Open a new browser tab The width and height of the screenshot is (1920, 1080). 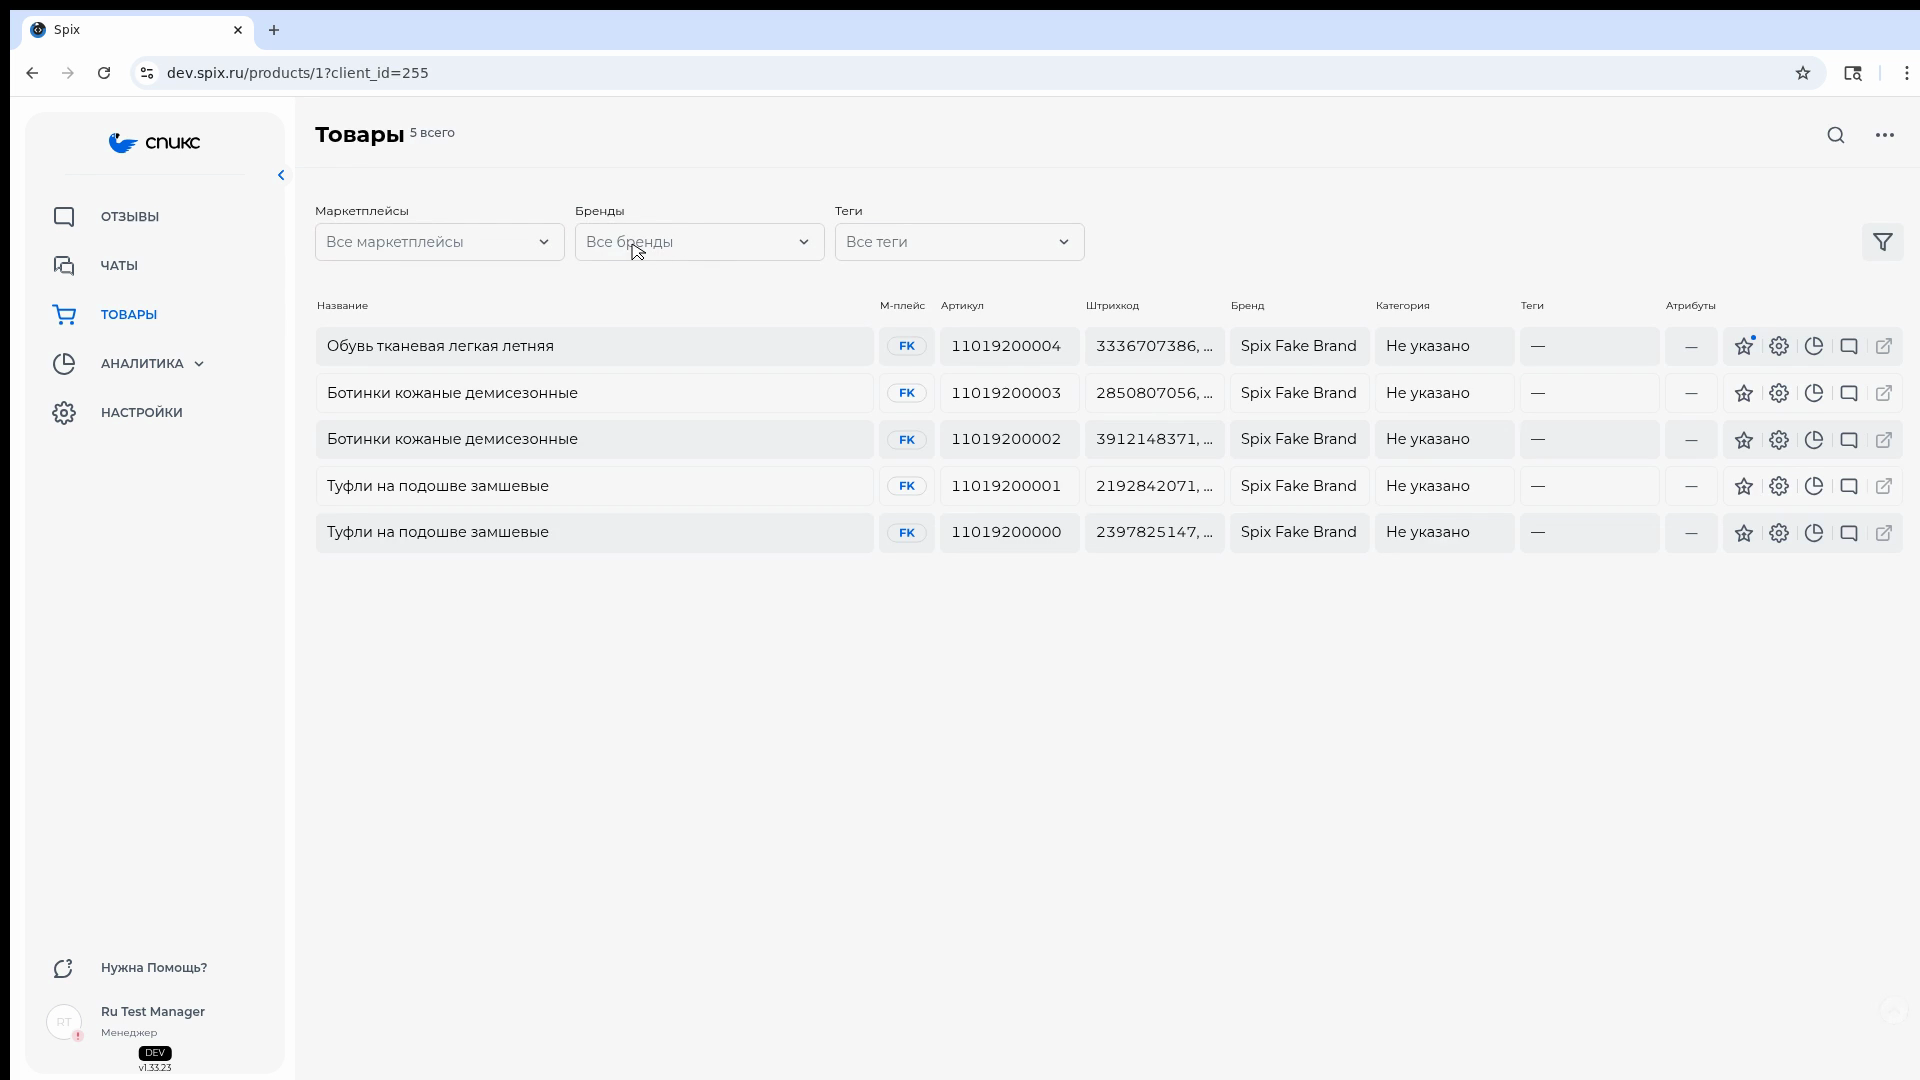(274, 30)
